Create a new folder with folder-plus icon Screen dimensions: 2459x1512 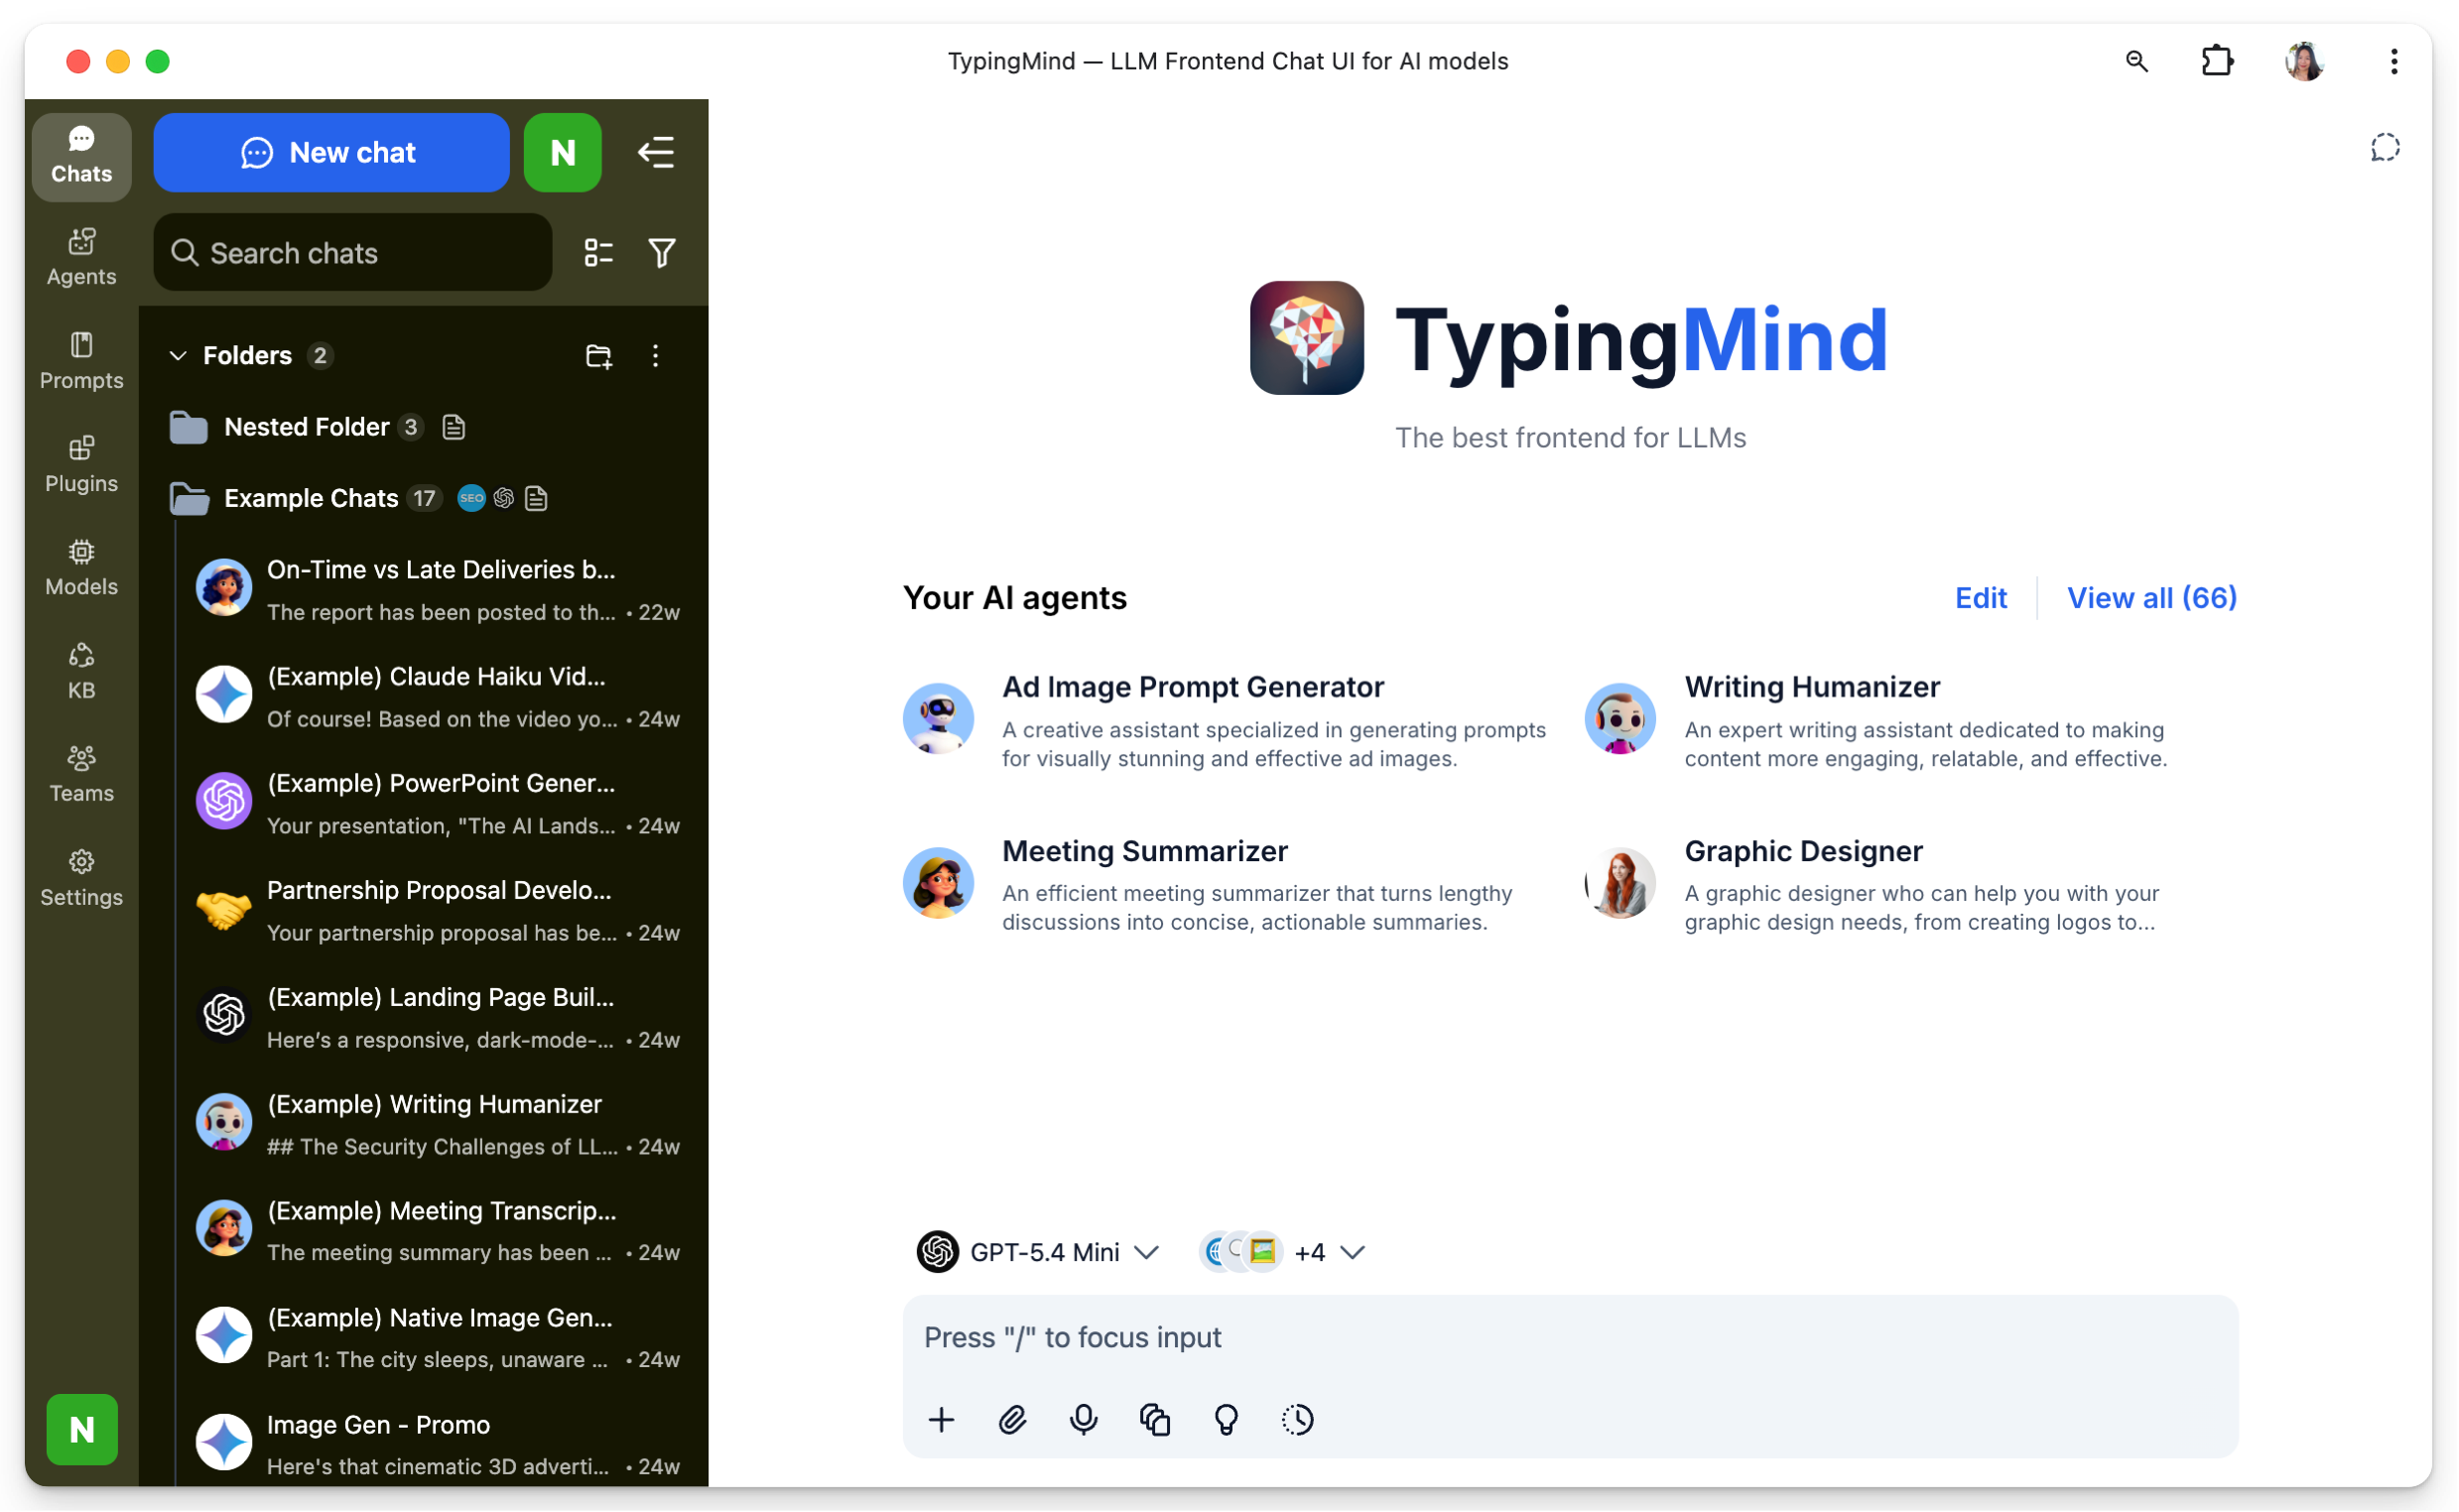coord(598,356)
